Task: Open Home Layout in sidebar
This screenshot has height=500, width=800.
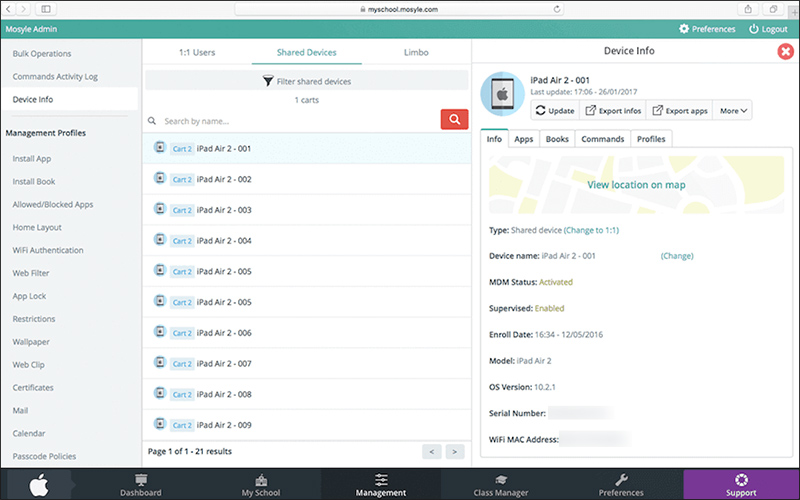Action: point(37,228)
